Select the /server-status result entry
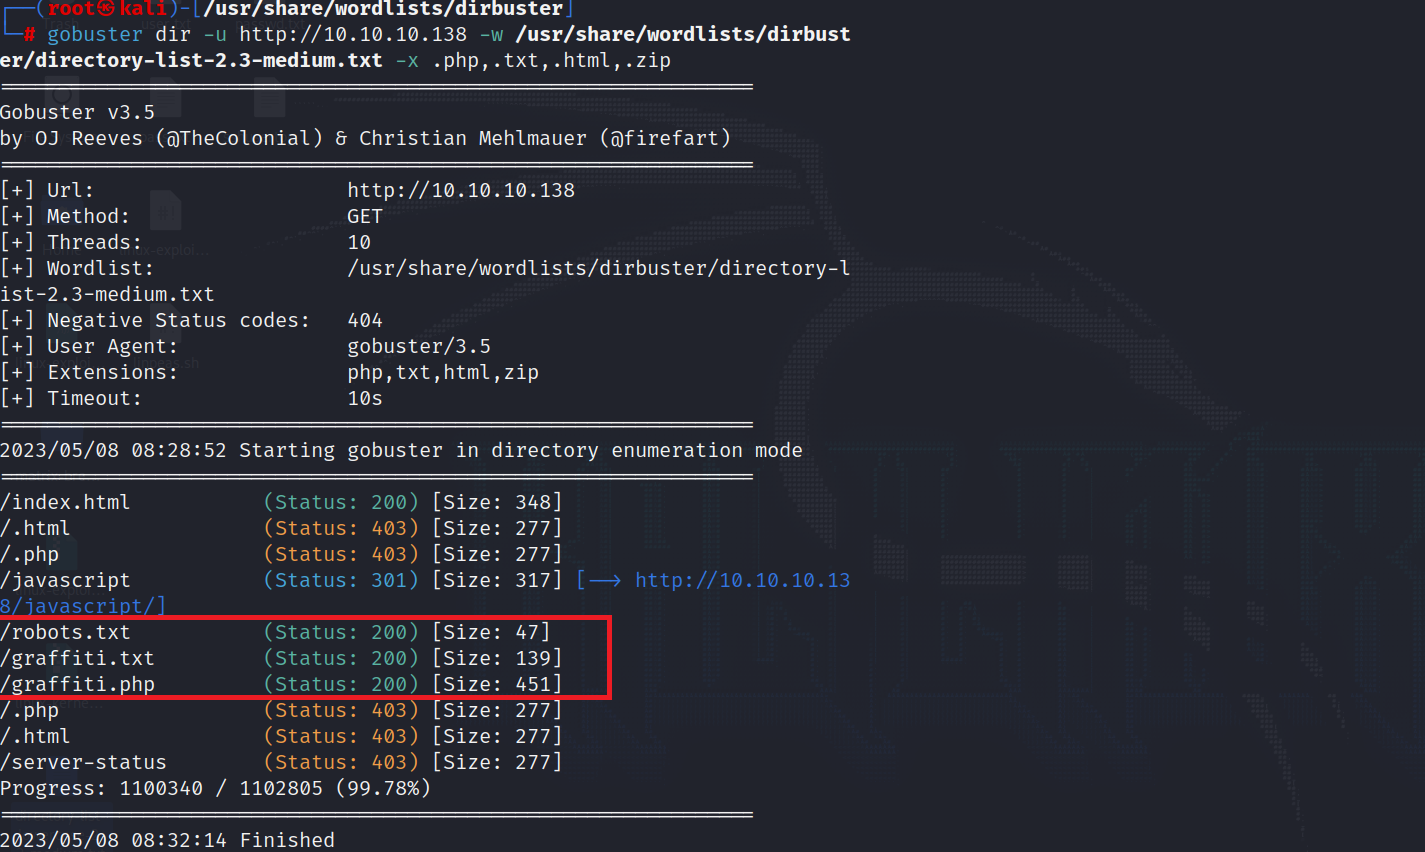The height and width of the screenshot is (852, 1425). pos(83,762)
